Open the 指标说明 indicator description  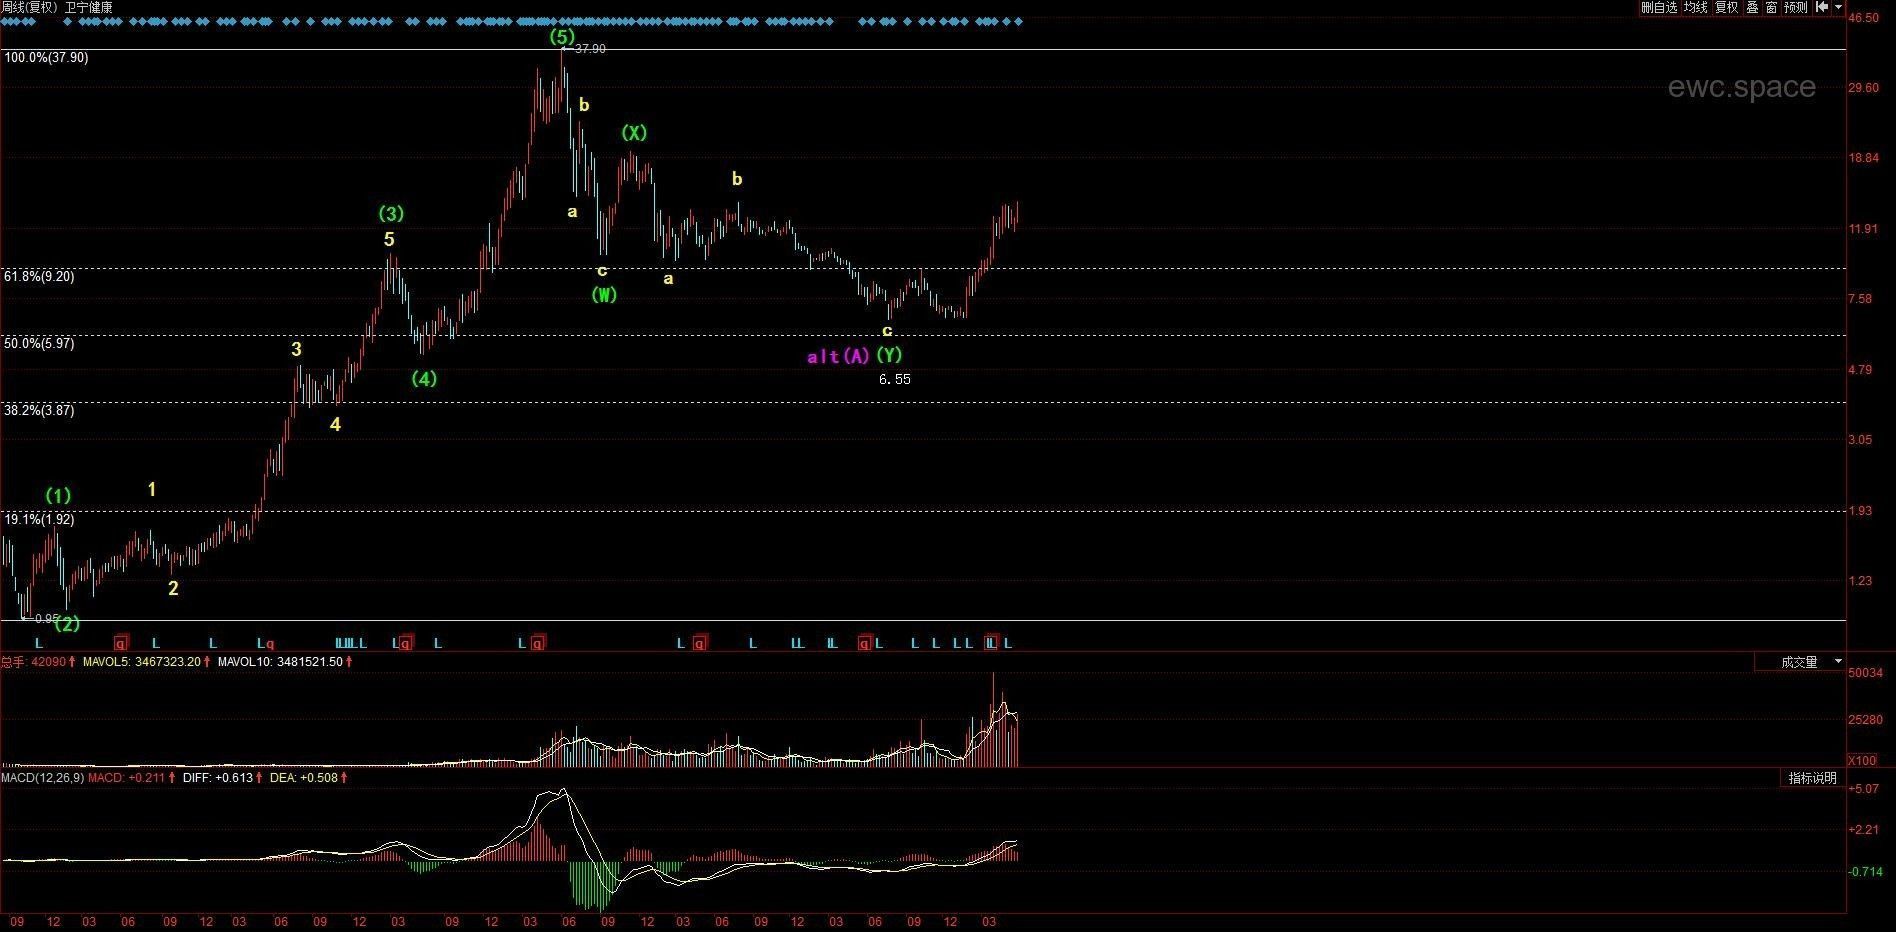coord(1812,778)
